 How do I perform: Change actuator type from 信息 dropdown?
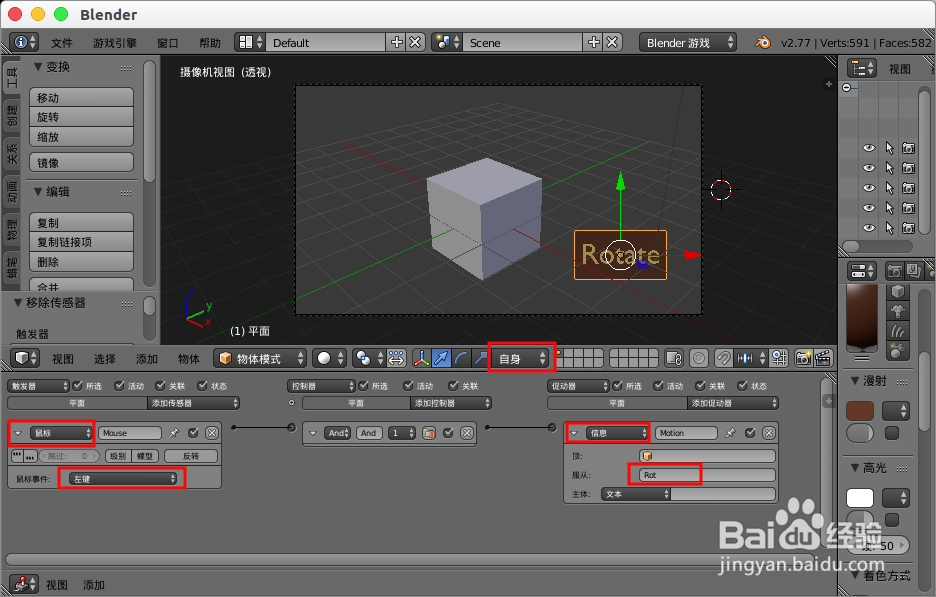(x=617, y=433)
